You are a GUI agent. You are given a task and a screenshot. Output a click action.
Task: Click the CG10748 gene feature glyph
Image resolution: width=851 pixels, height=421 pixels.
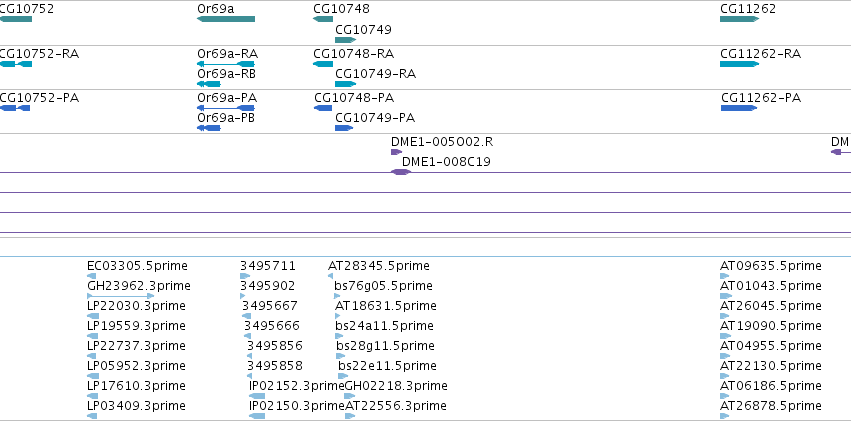point(323,19)
